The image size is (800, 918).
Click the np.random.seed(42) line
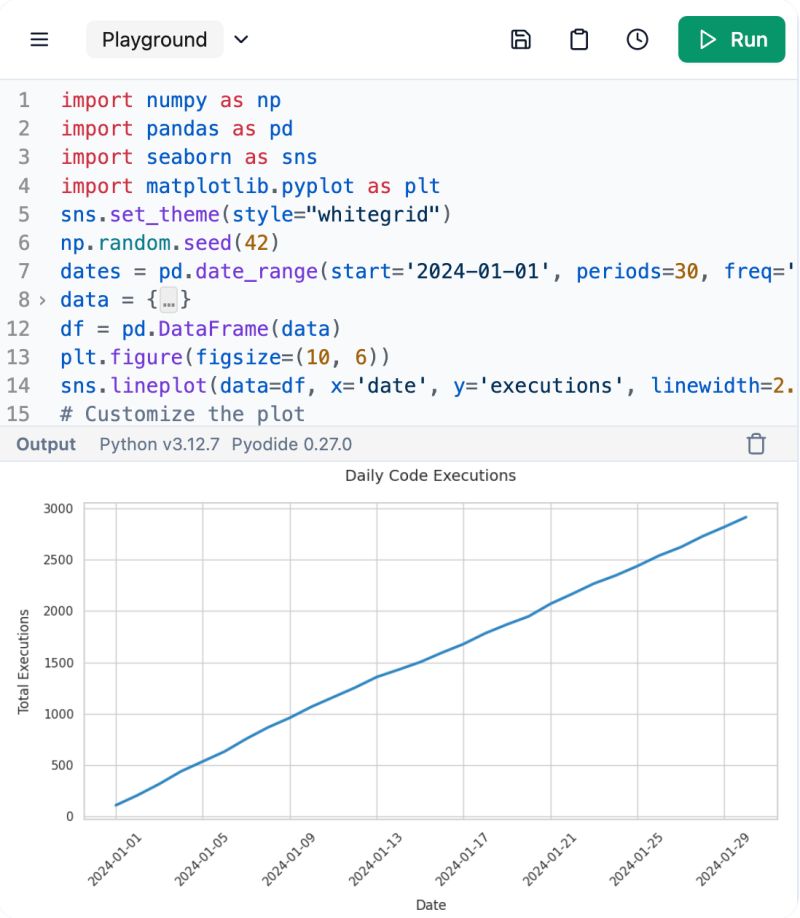170,243
